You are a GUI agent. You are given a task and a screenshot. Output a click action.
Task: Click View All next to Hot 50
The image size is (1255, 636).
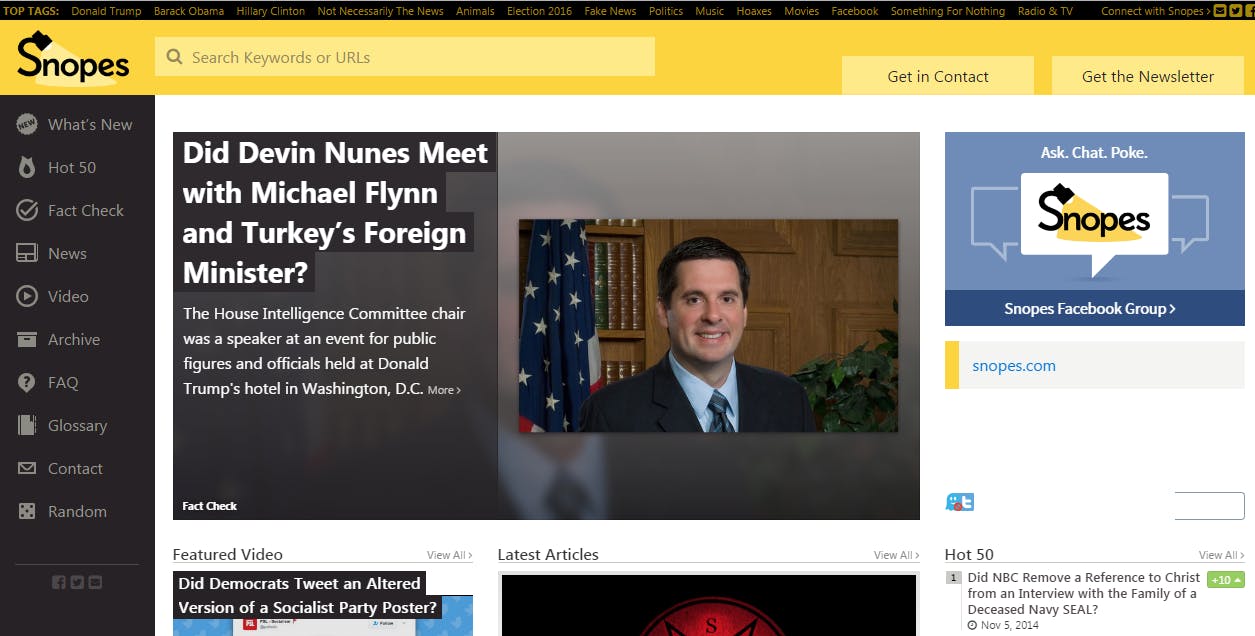click(1221, 555)
